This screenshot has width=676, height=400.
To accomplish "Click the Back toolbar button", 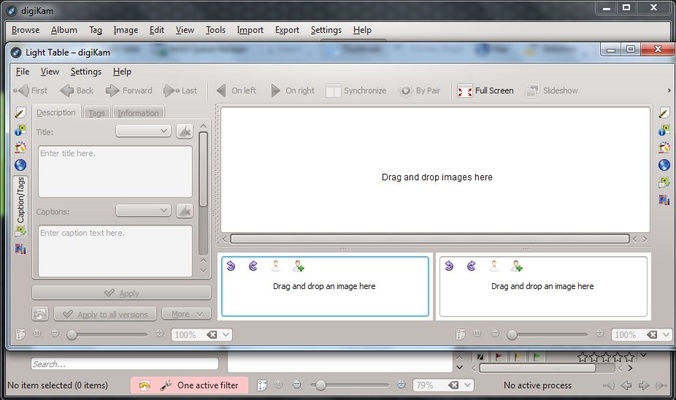I will [x=77, y=91].
